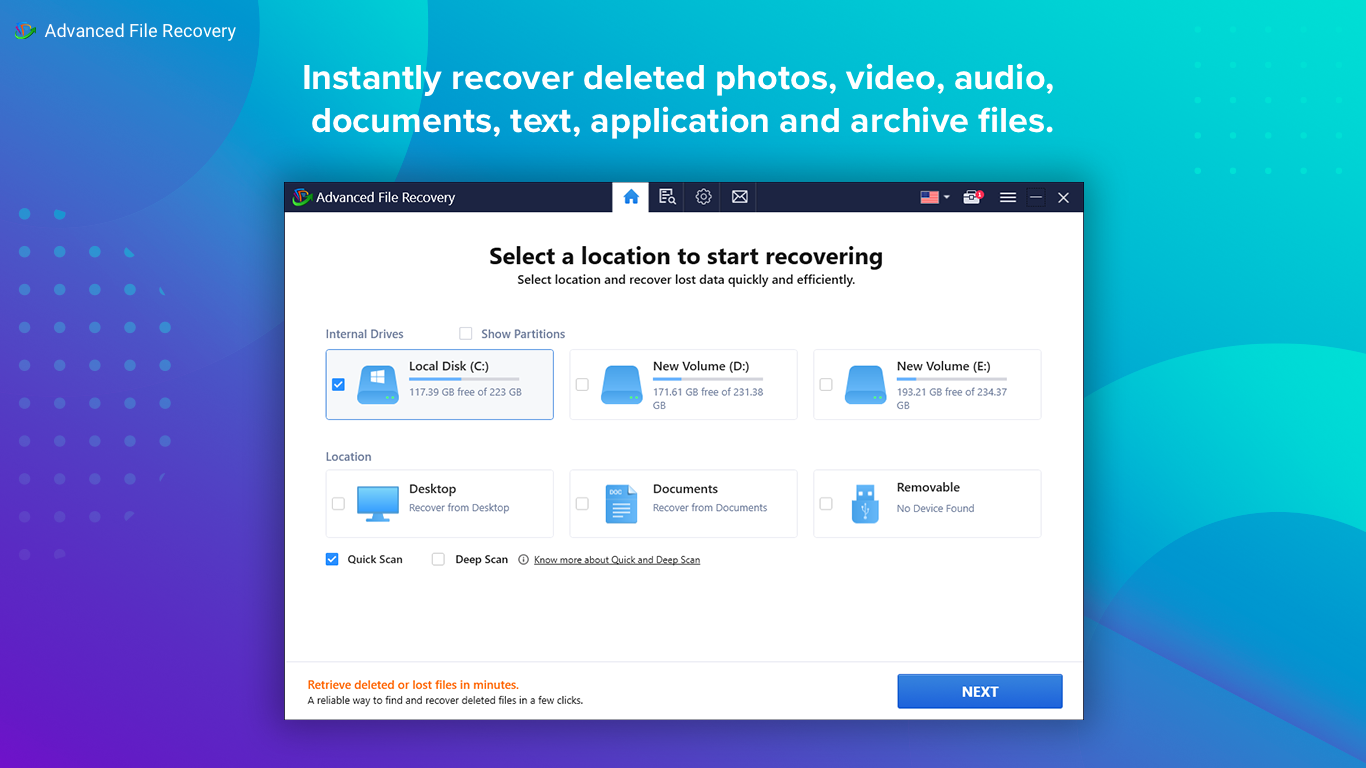Click the info icon beside scan options
This screenshot has height=768, width=1366.
523,559
